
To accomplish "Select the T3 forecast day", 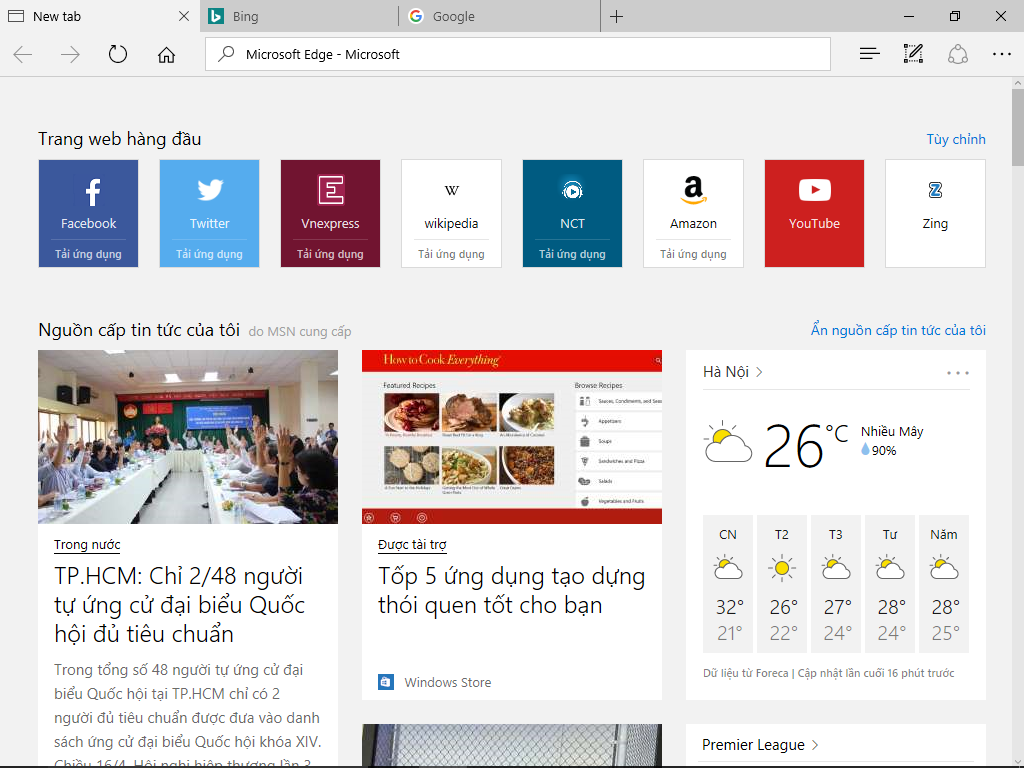I will [836, 584].
